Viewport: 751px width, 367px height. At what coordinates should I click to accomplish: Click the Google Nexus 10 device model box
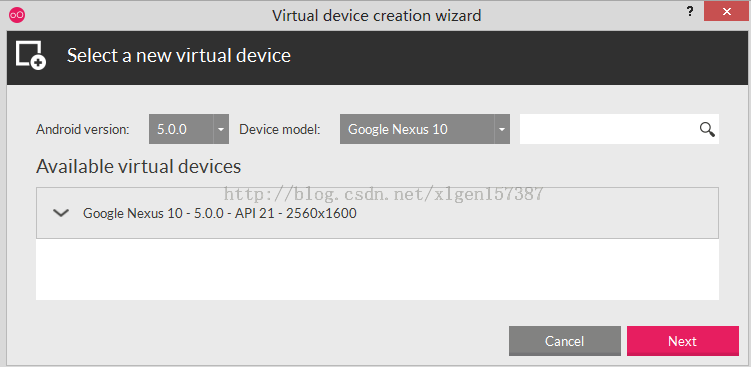[425, 129]
